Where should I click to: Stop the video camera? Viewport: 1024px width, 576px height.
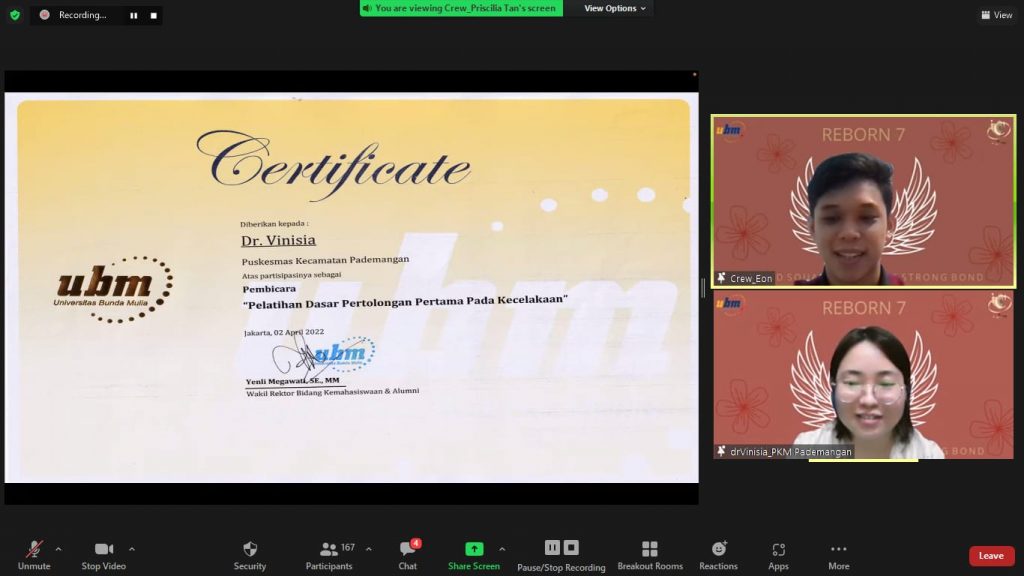point(103,556)
